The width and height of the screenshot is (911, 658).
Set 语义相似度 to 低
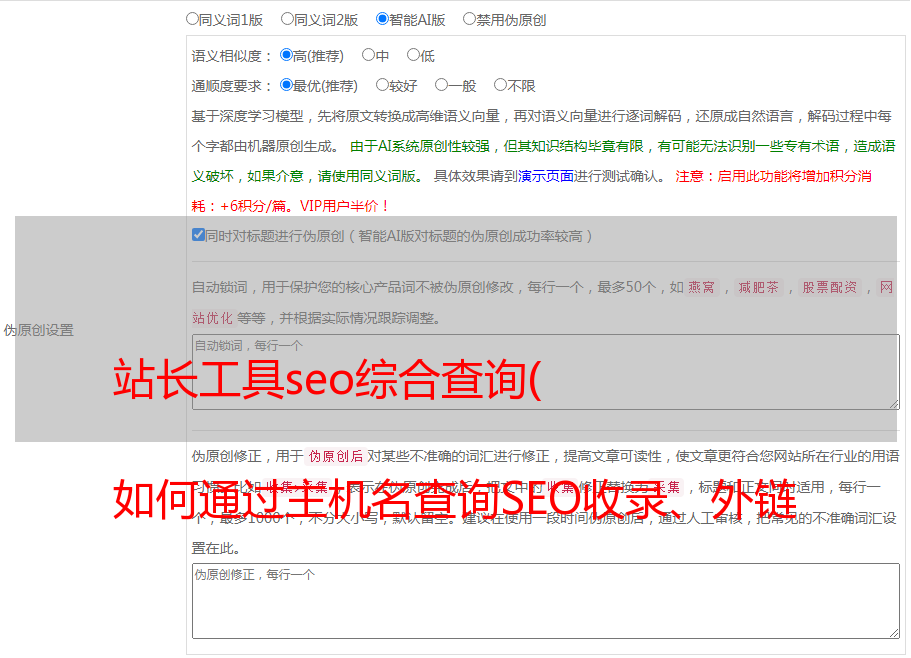(413, 55)
